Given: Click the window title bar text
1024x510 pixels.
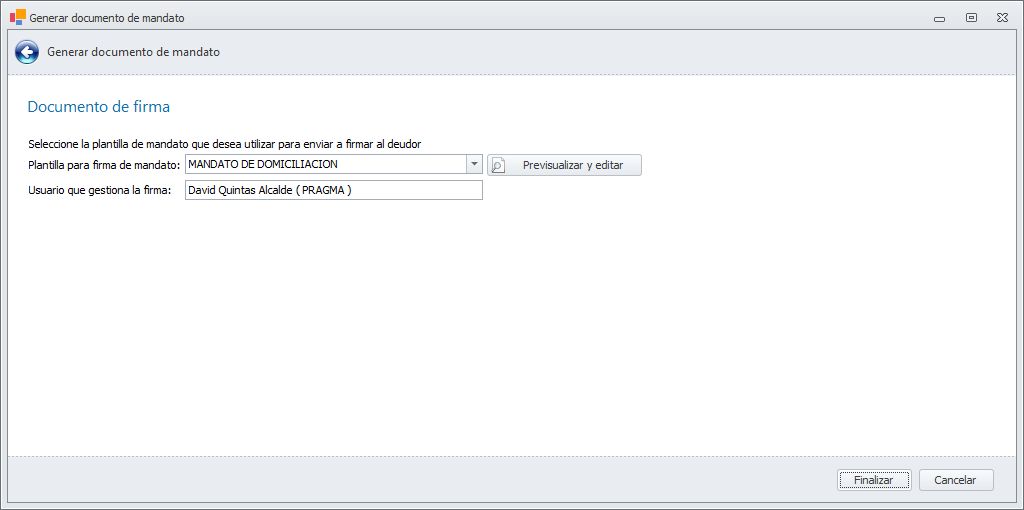Looking at the screenshot, I should [107, 18].
